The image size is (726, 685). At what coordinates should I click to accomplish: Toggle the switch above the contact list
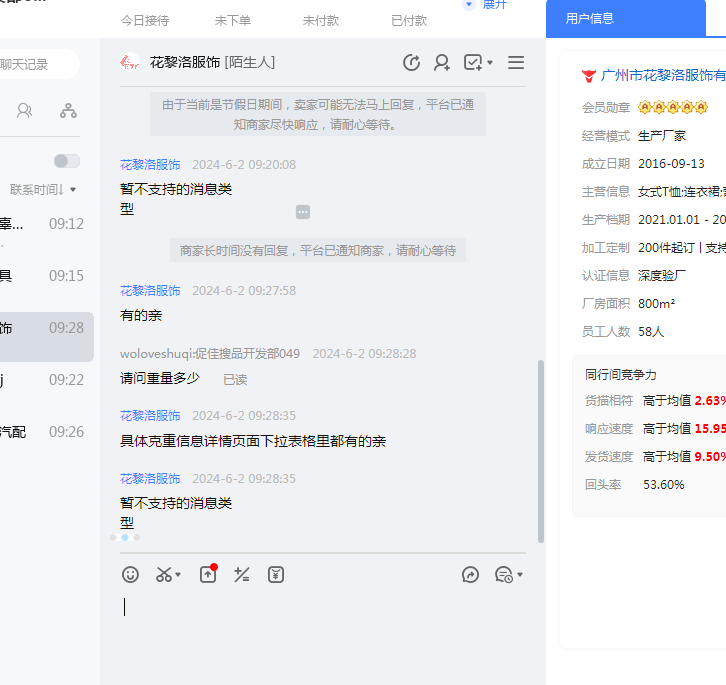[67, 161]
